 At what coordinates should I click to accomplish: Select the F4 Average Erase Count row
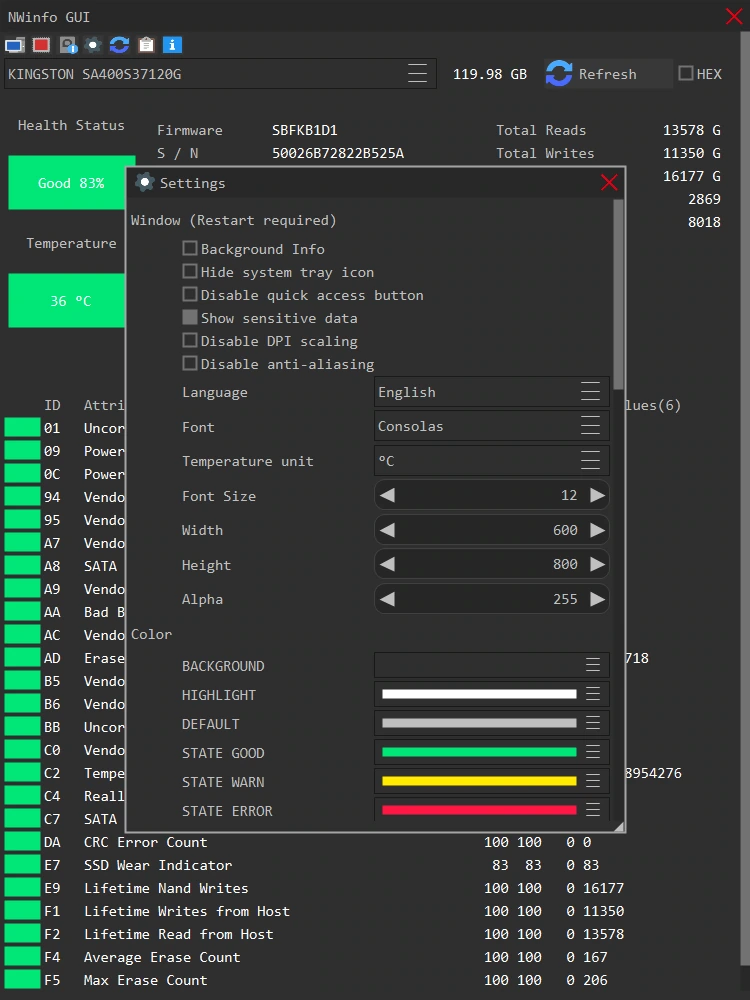(x=370, y=957)
